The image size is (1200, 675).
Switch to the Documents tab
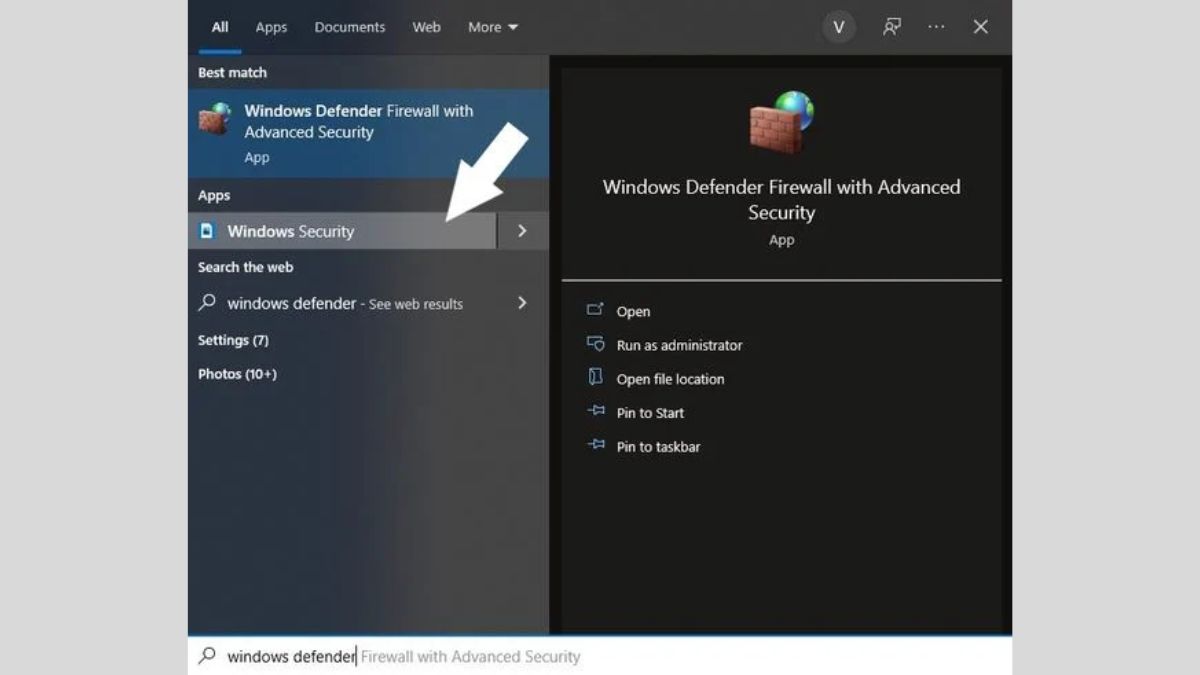pos(350,27)
